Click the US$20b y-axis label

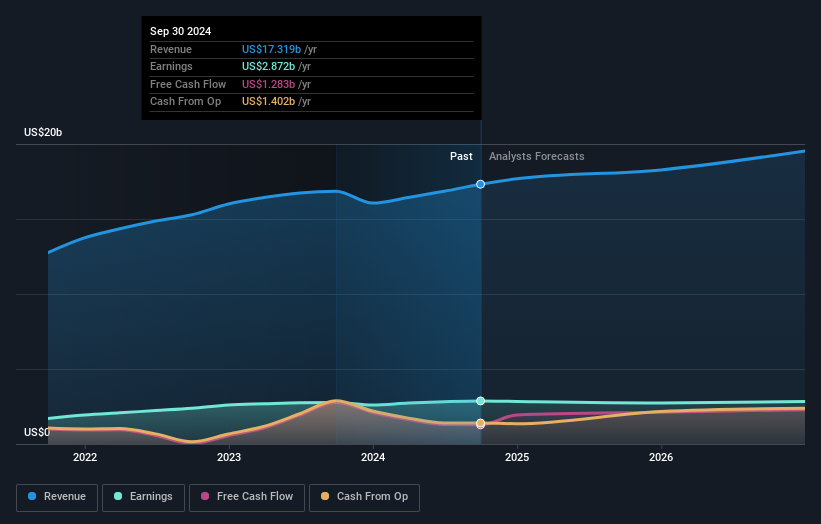coord(43,132)
